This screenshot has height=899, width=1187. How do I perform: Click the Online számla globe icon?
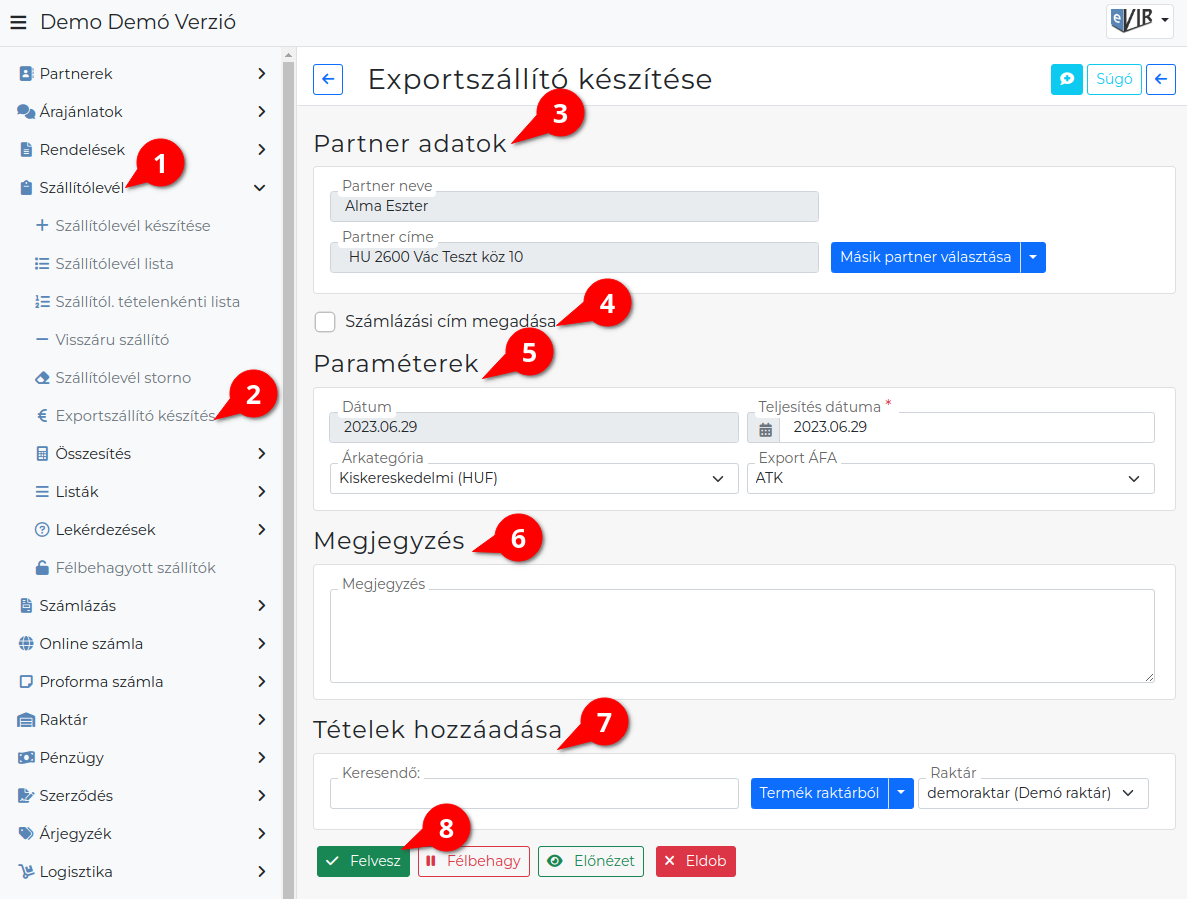click(26, 643)
